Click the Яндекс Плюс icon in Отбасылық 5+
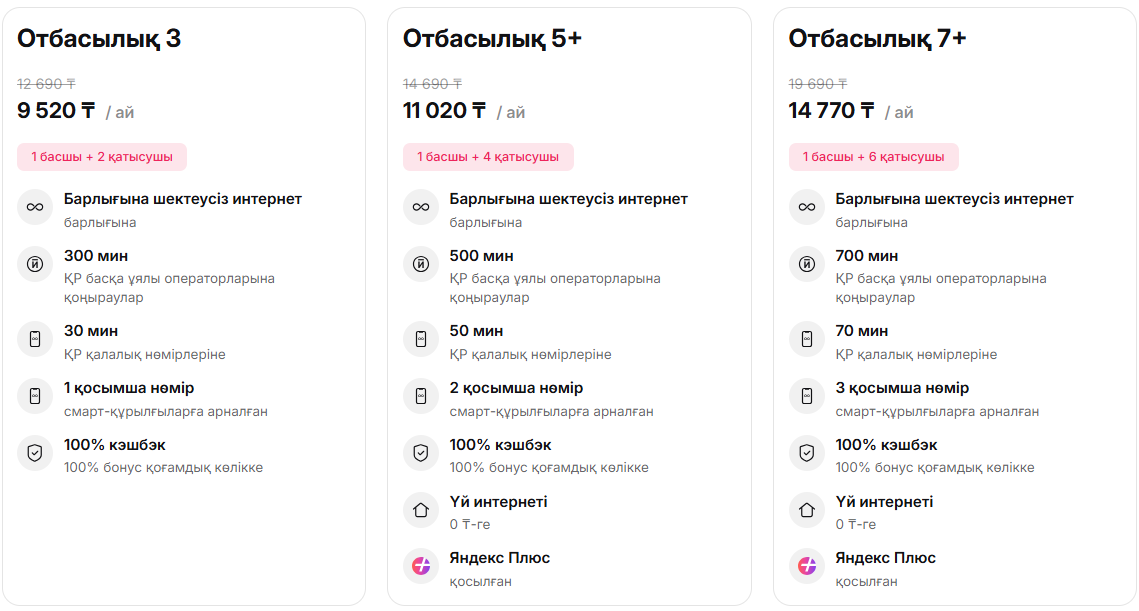This screenshot has width=1139, height=611. pos(421,566)
